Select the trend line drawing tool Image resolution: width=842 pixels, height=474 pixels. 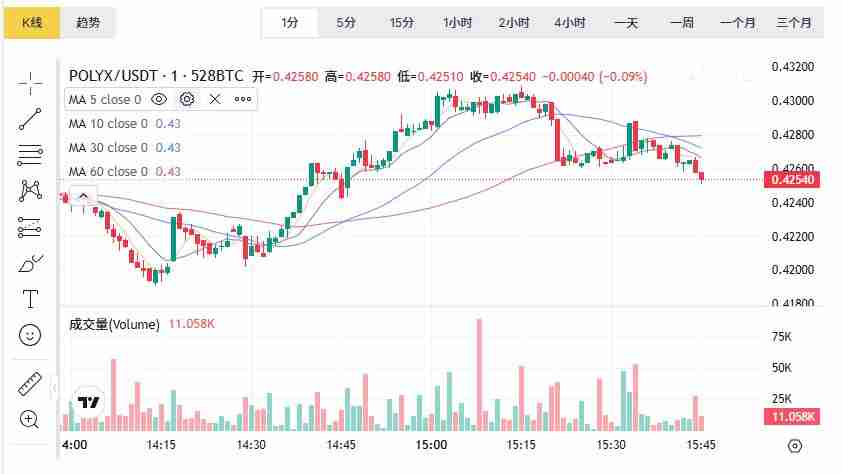30,119
